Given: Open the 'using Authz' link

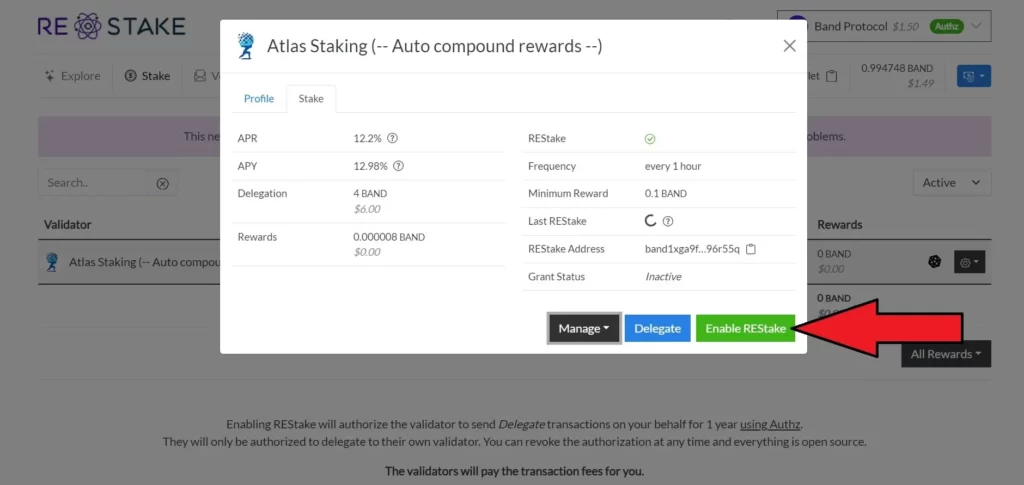Looking at the screenshot, I should pos(771,424).
